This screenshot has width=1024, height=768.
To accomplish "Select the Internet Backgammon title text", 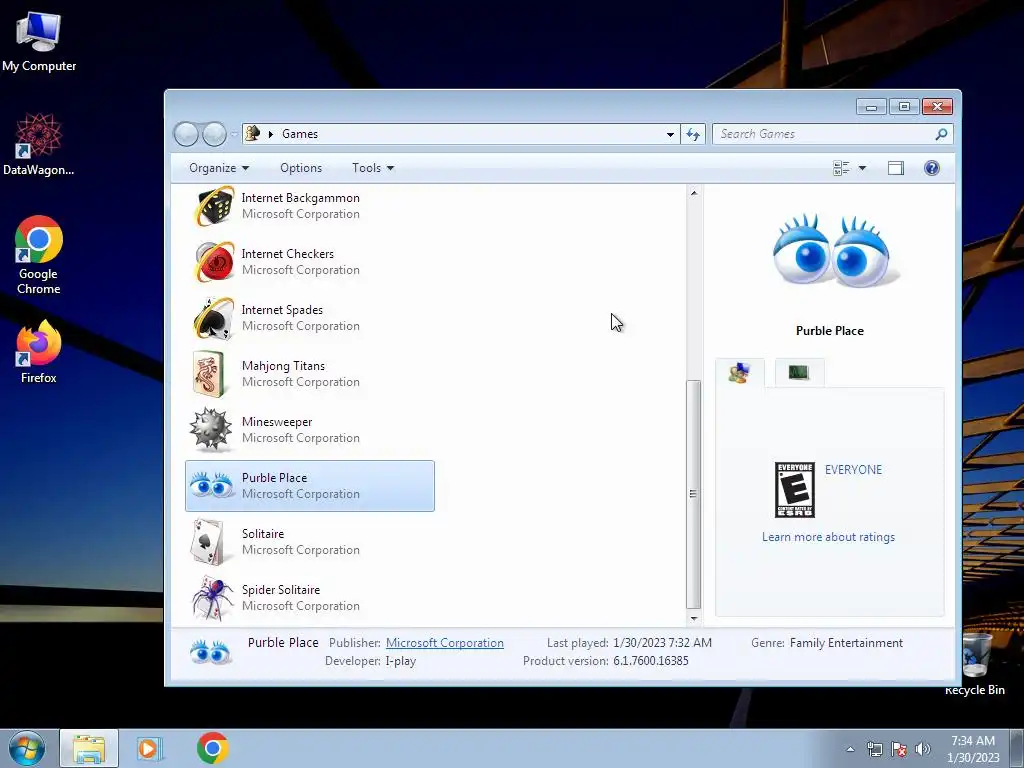I will (300, 198).
